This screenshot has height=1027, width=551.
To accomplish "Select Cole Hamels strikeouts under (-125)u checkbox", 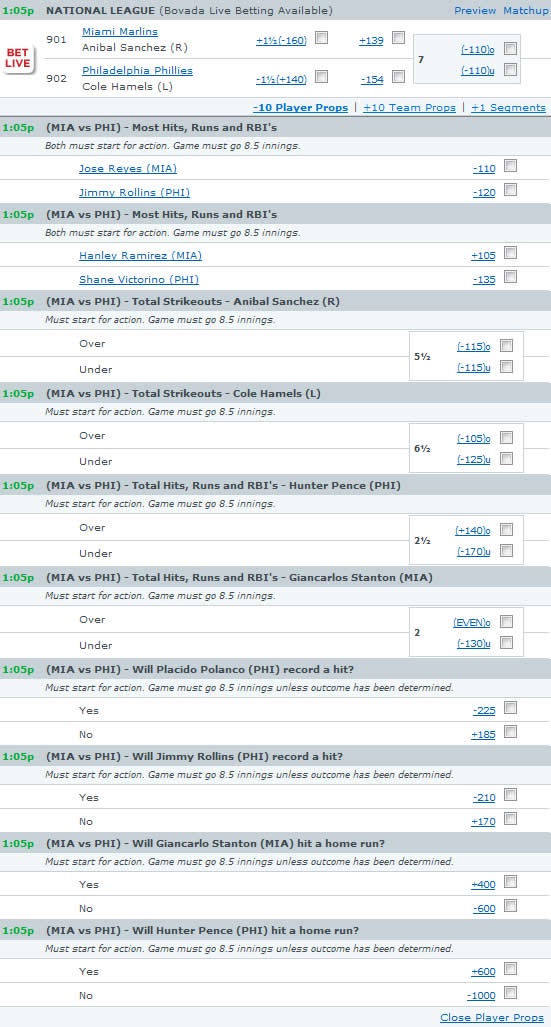I will pos(506,458).
